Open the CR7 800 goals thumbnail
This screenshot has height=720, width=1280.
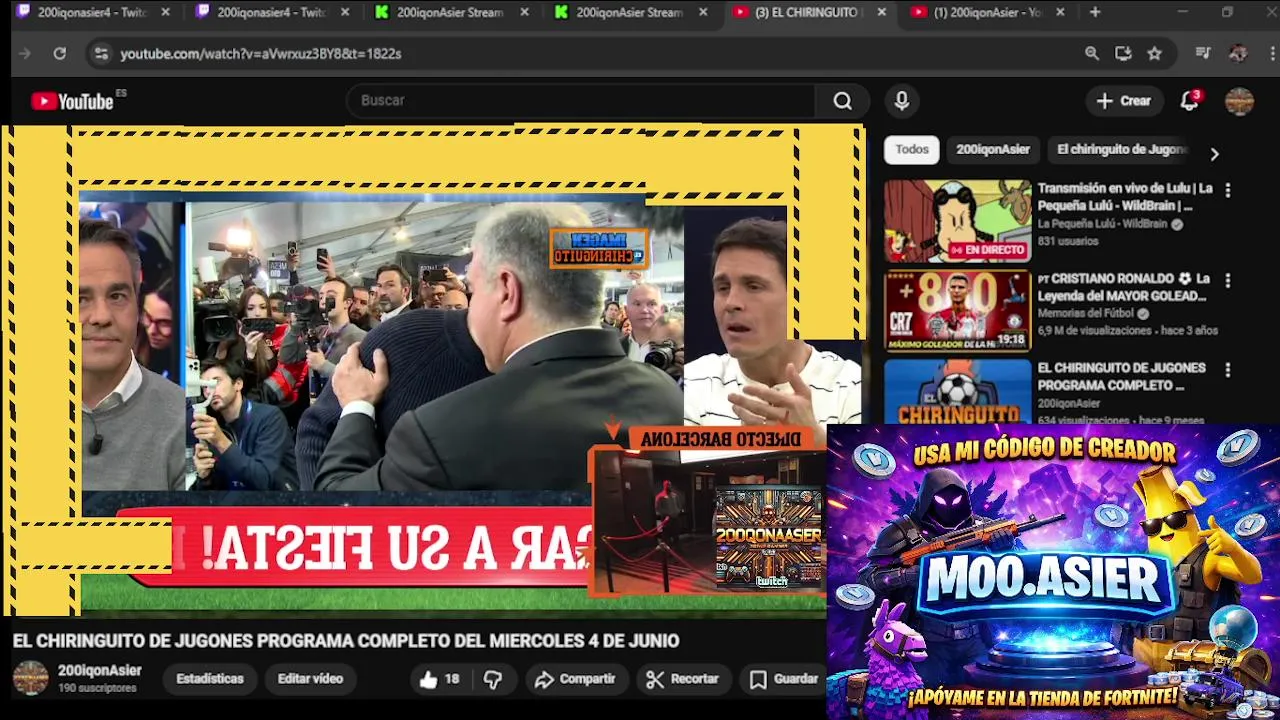tap(957, 311)
